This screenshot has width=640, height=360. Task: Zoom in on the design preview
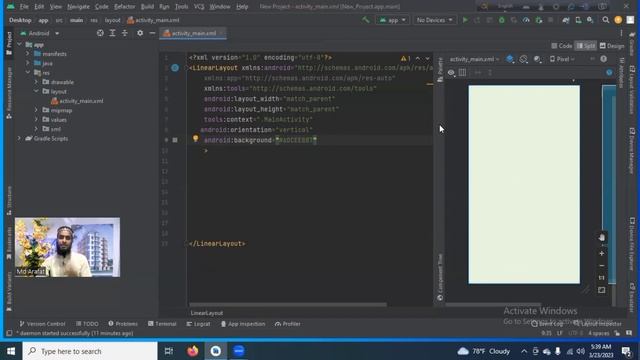point(602,253)
